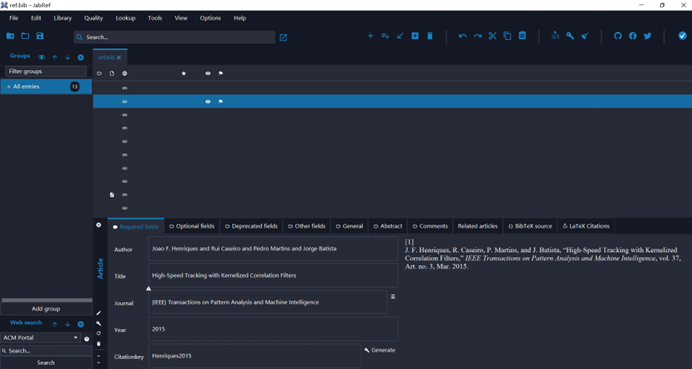Generate citation keys with toolbar key icon
The image size is (692, 369).
coord(570,36)
